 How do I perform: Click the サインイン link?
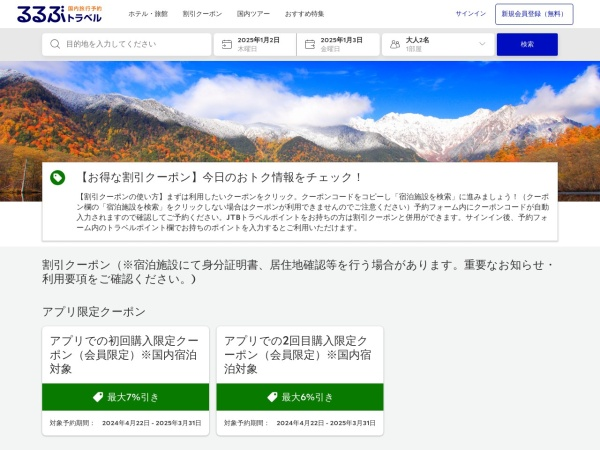click(471, 14)
